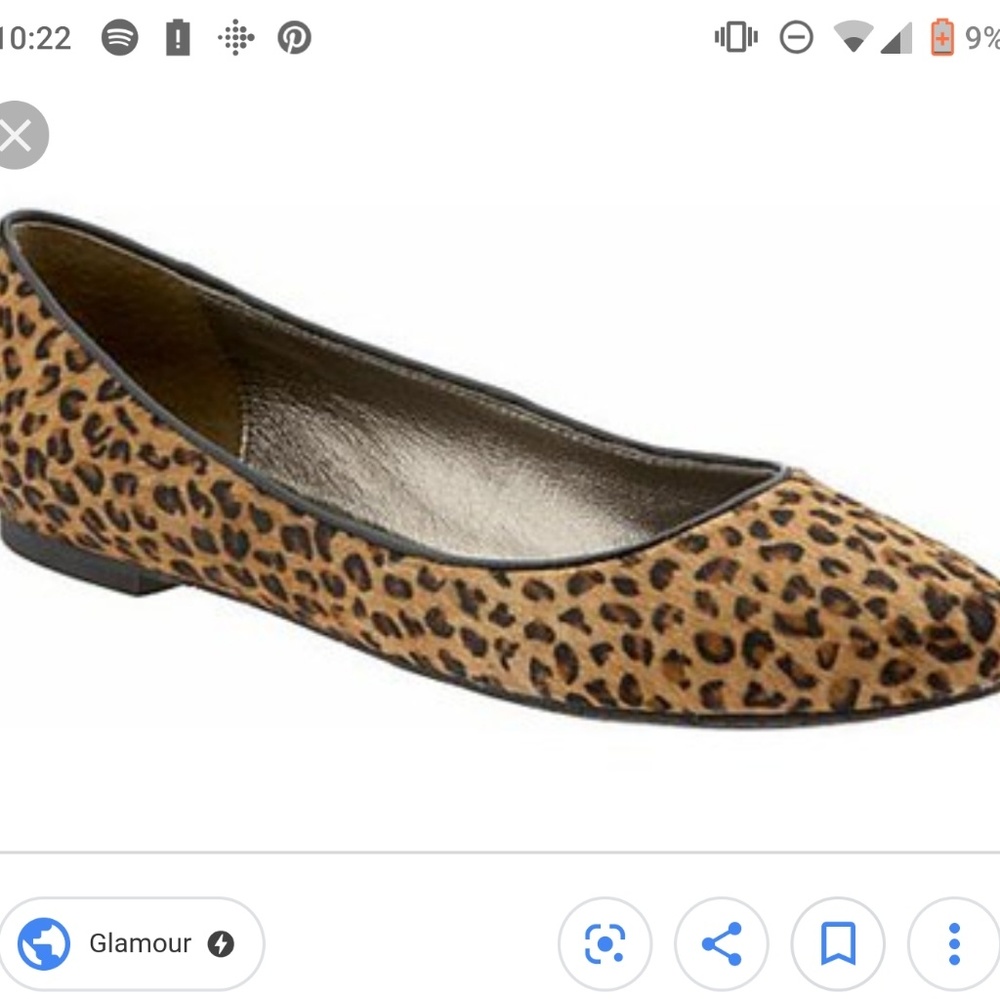Tap the battery warning notification icon
The height and width of the screenshot is (999, 1000).
coord(178,38)
